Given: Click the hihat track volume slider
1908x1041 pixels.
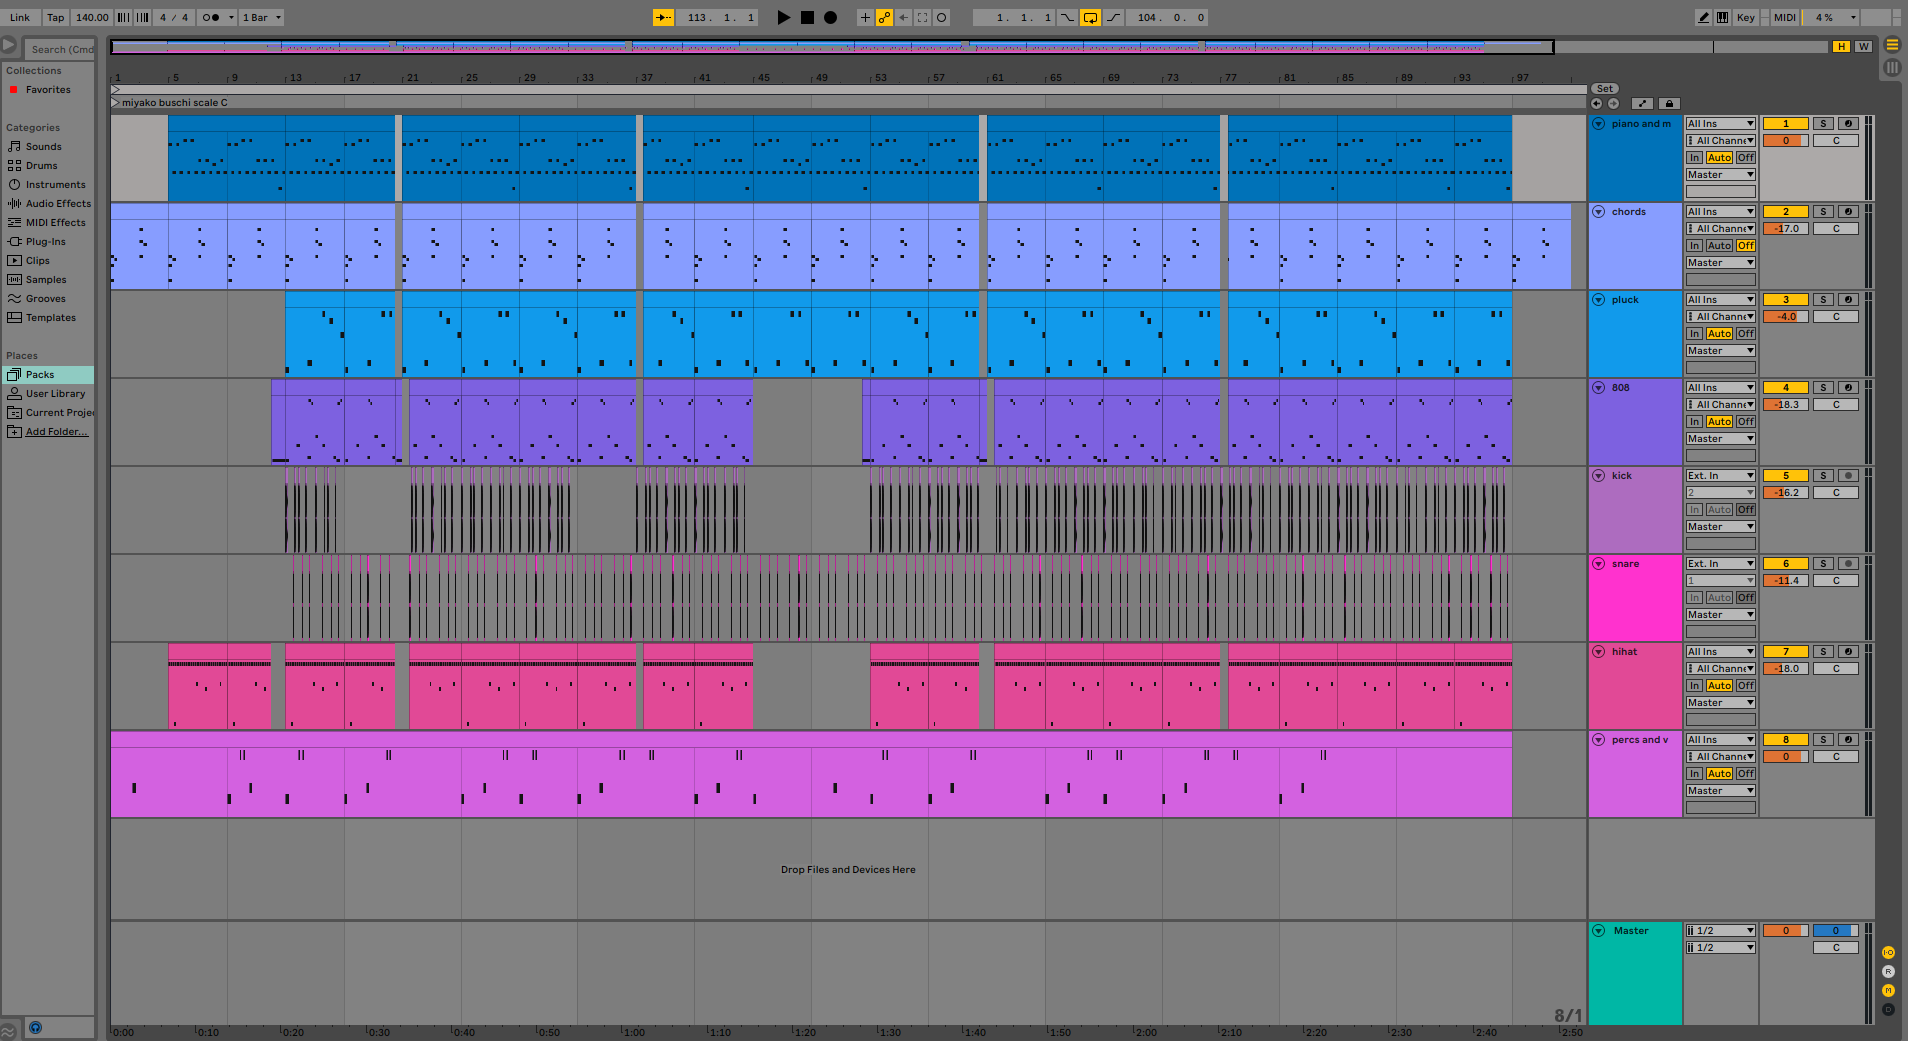Looking at the screenshot, I should click(1785, 669).
